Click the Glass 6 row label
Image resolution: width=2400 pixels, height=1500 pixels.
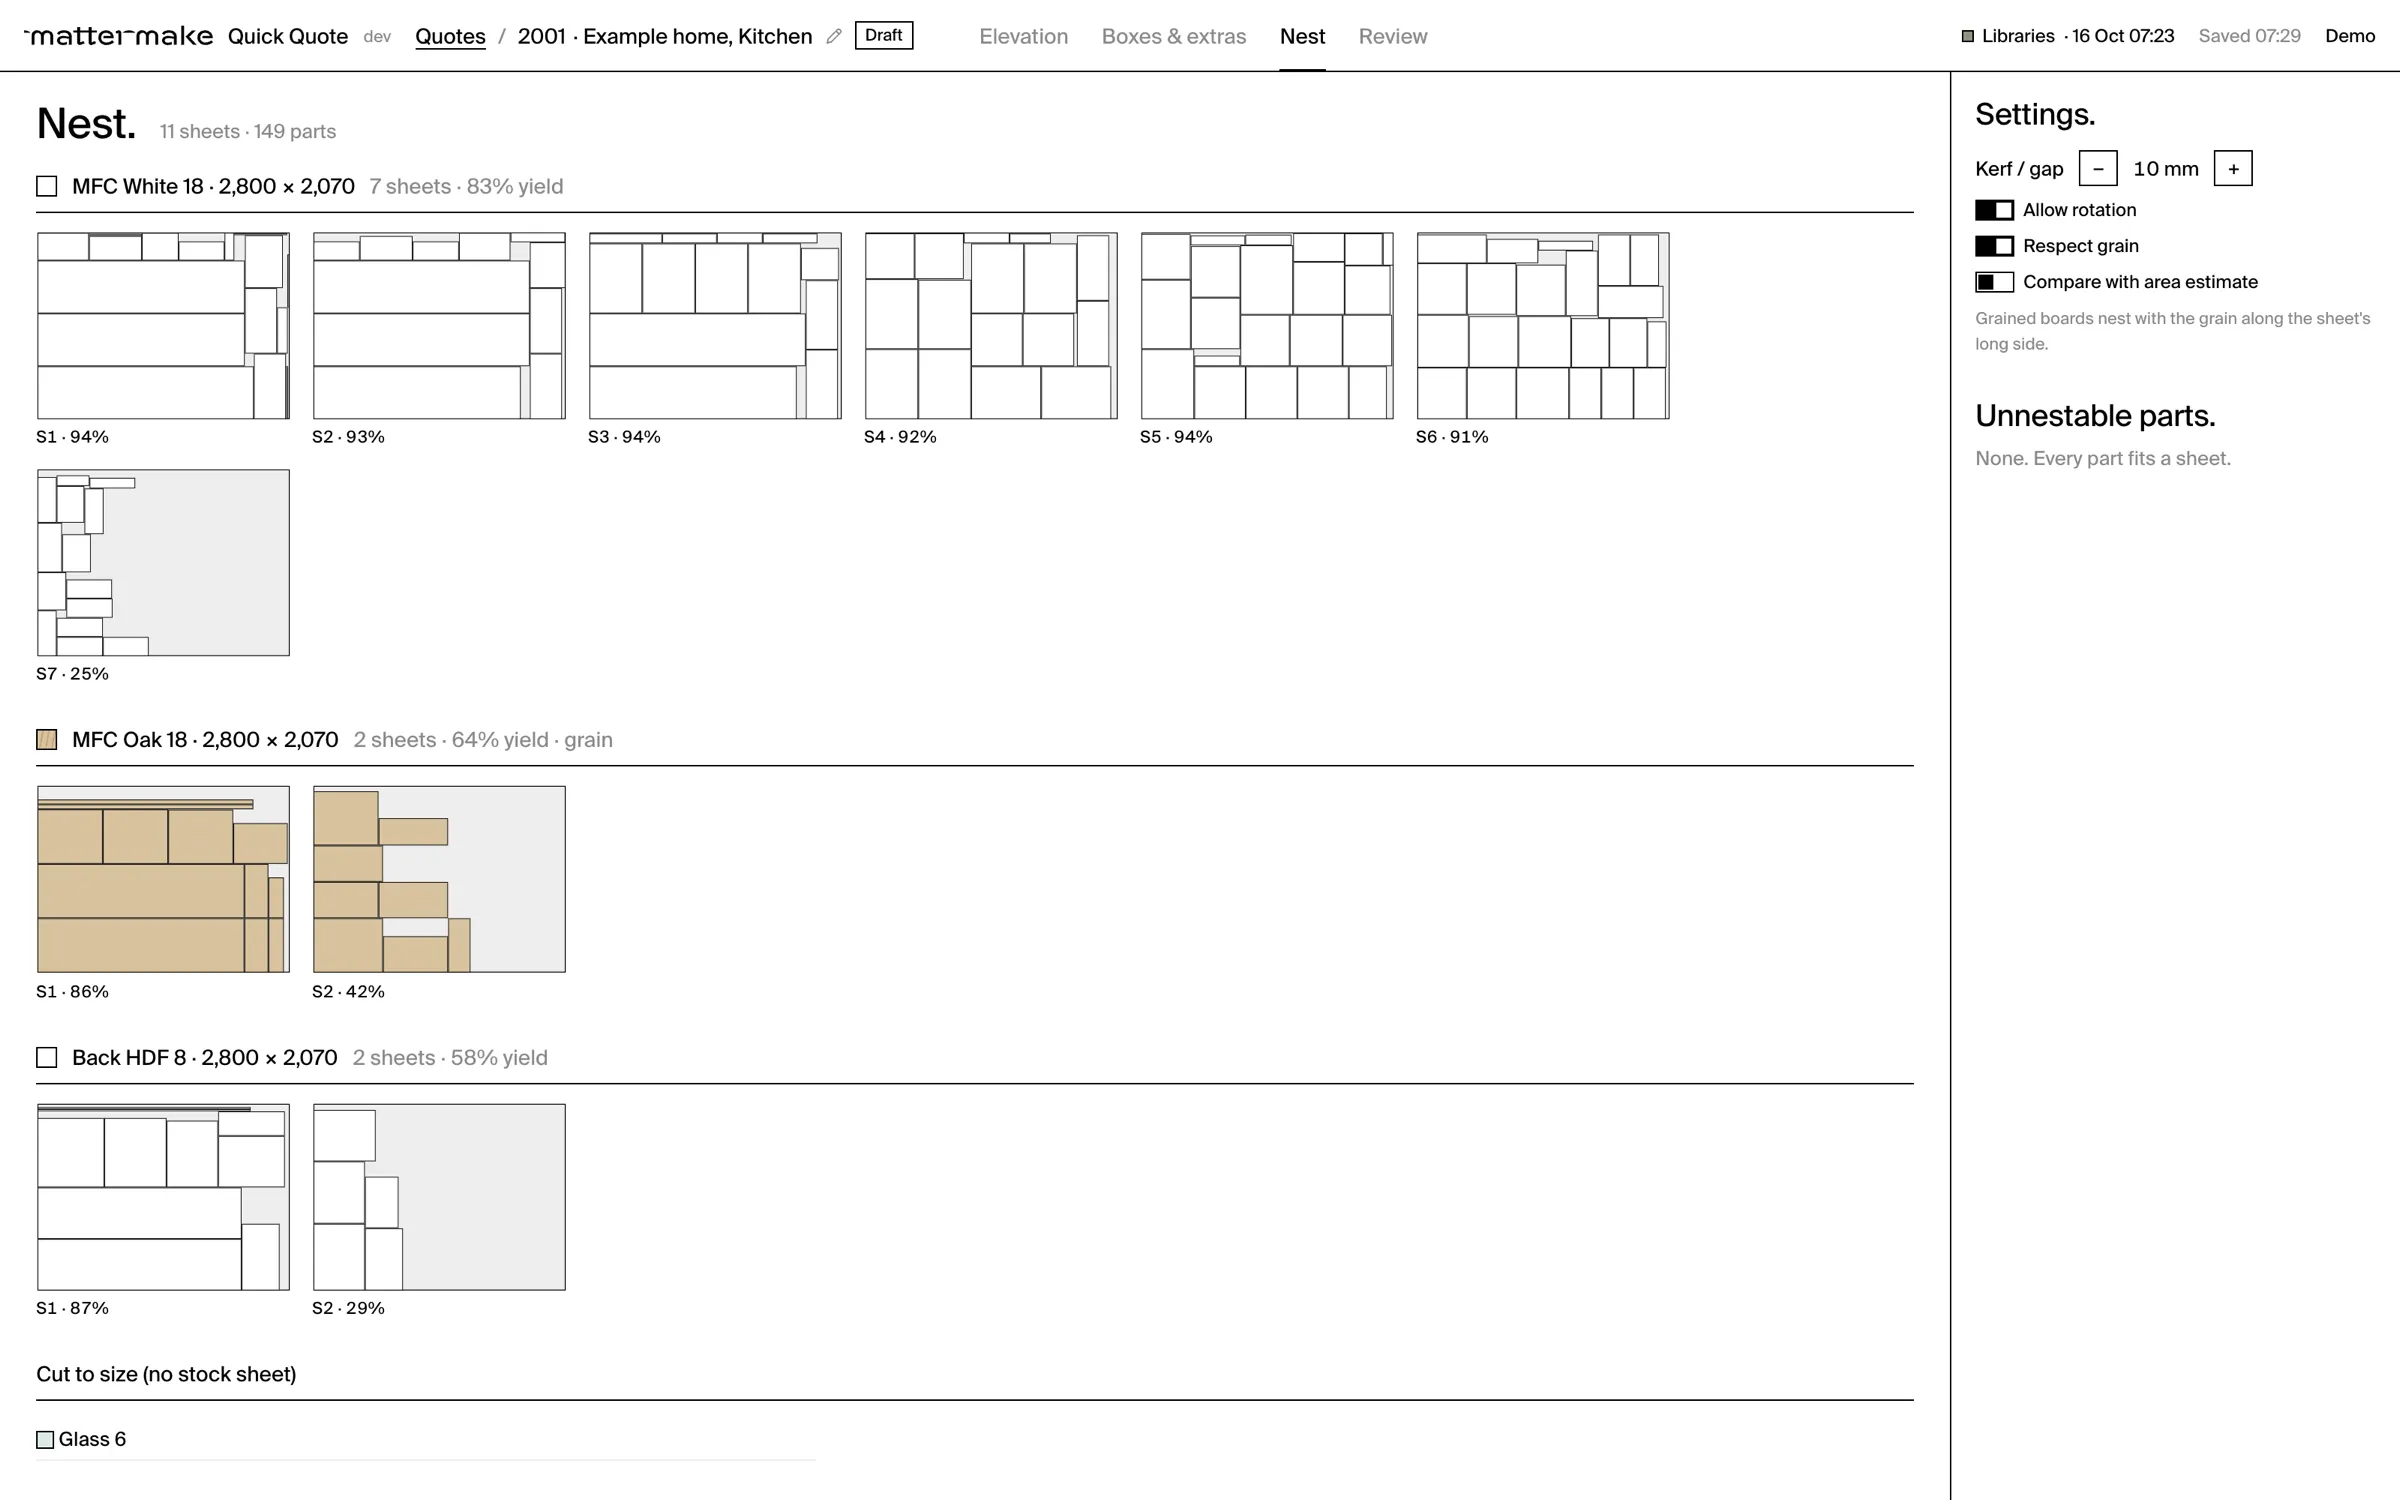[x=92, y=1440]
